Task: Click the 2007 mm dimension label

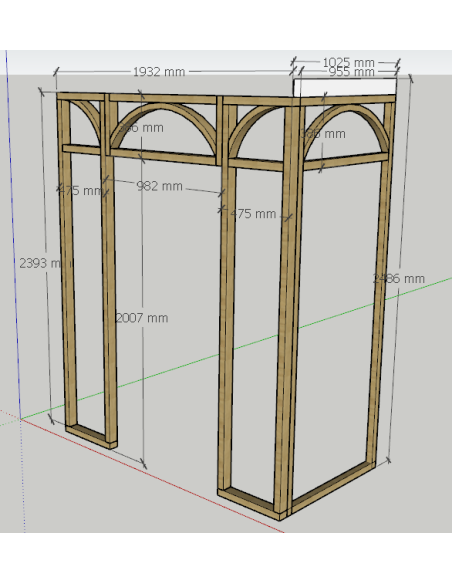Action: coord(142,318)
